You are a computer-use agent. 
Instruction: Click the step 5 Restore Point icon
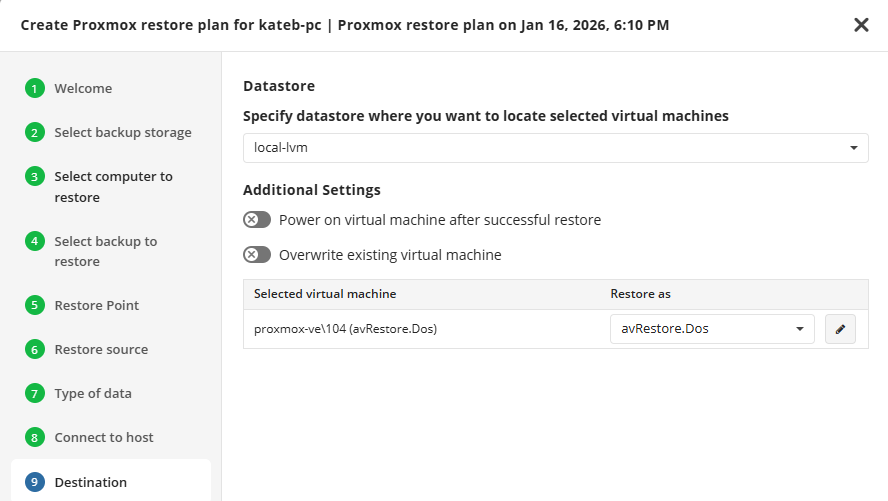(35, 306)
